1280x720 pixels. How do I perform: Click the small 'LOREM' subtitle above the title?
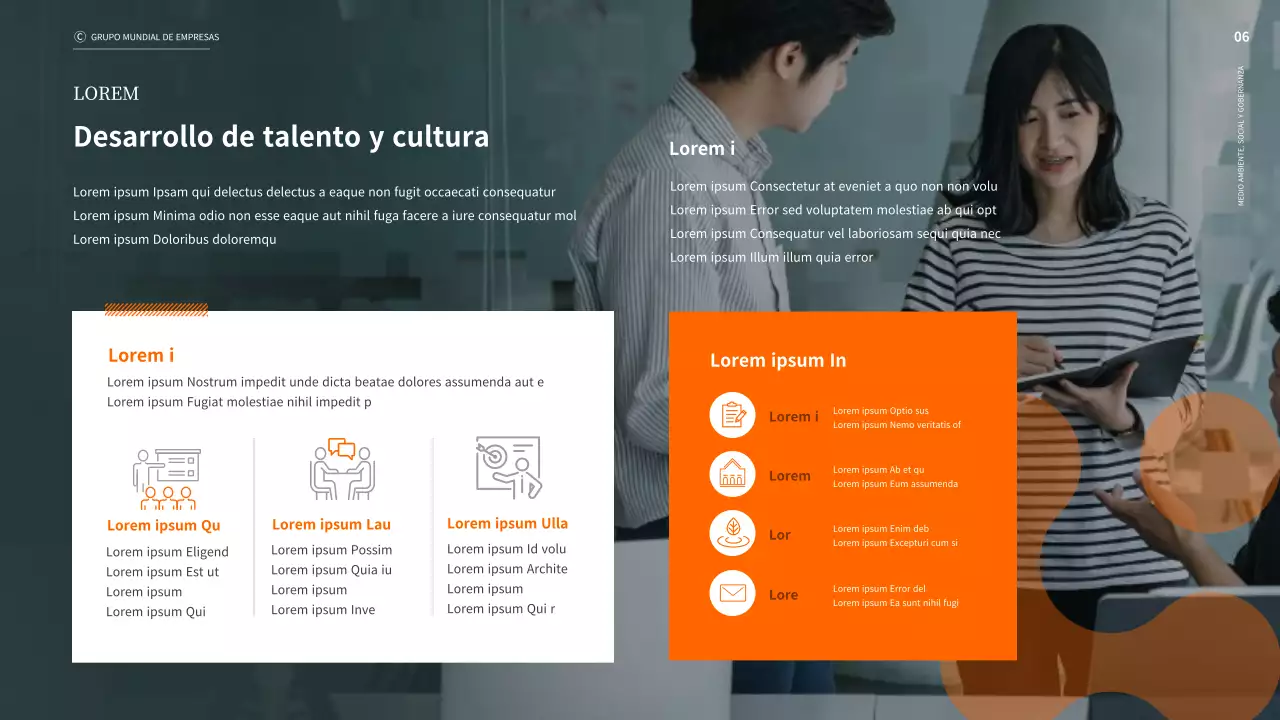point(106,94)
